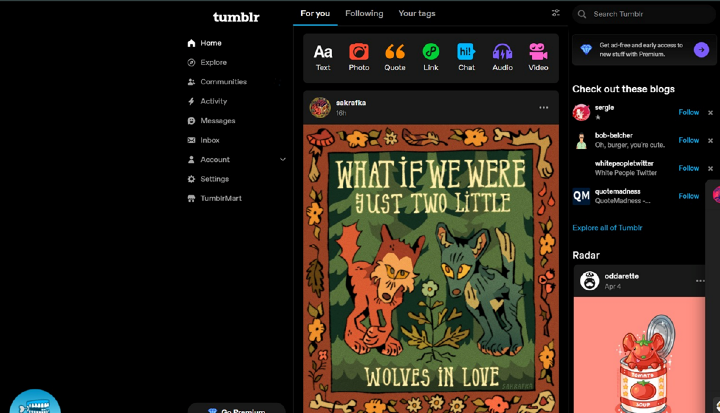Open the bob-belcher blog avatar
This screenshot has height=413, width=720.
coord(581,141)
